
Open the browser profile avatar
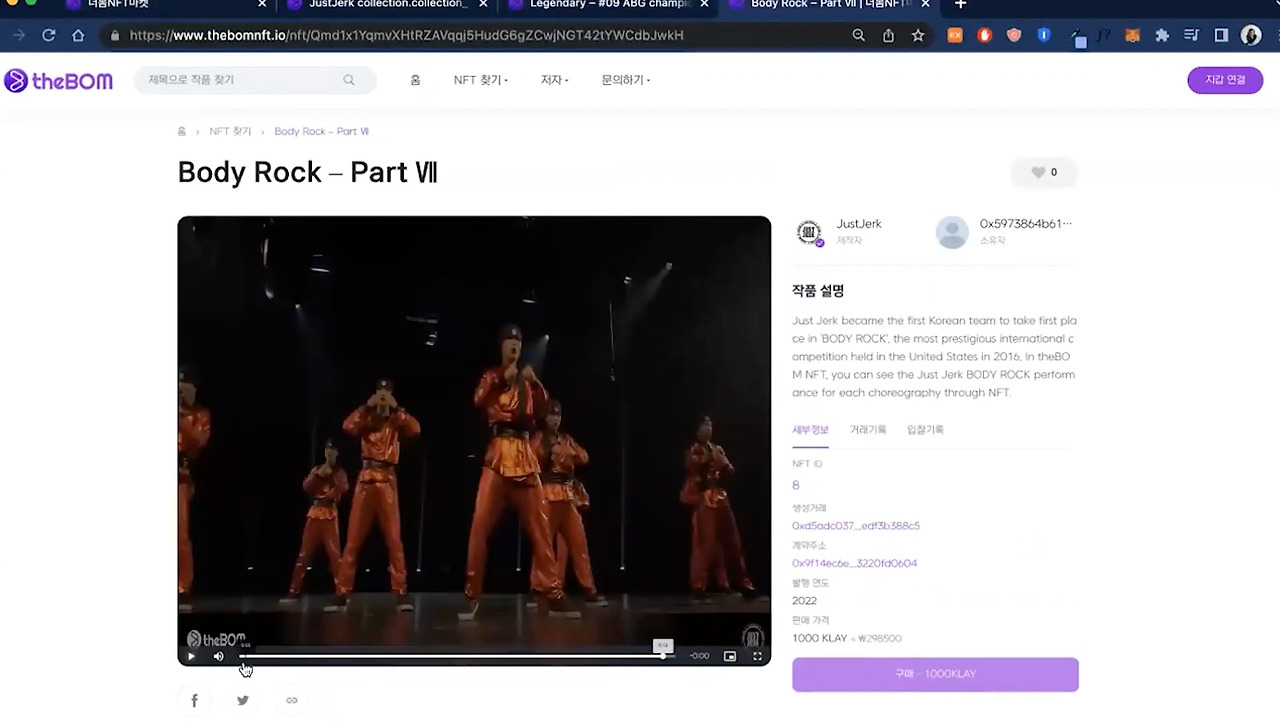point(1251,35)
